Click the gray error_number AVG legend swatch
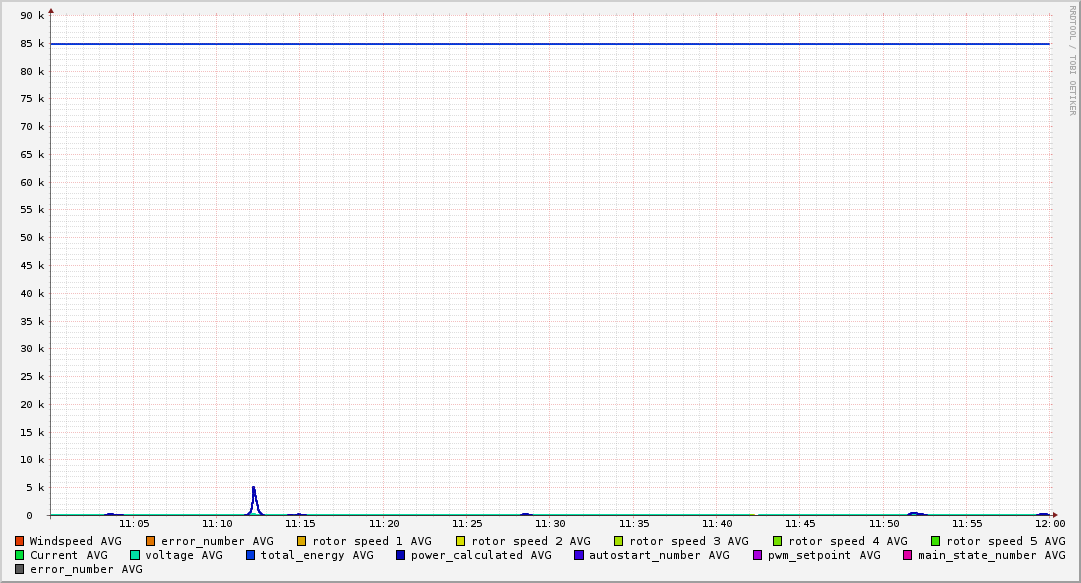The width and height of the screenshot is (1081, 583). tap(20, 569)
